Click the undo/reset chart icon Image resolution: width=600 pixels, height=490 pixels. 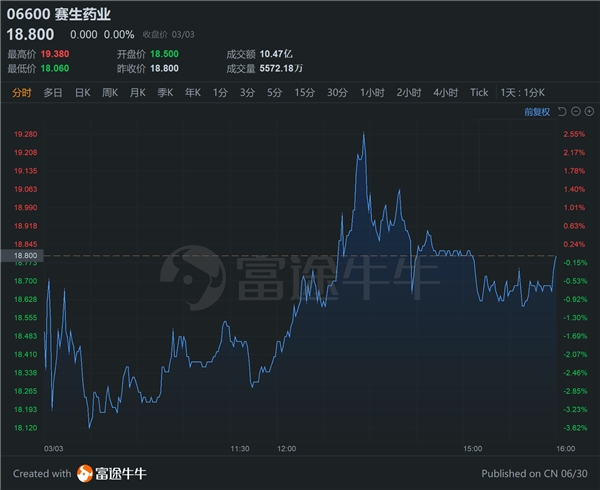tap(562, 112)
